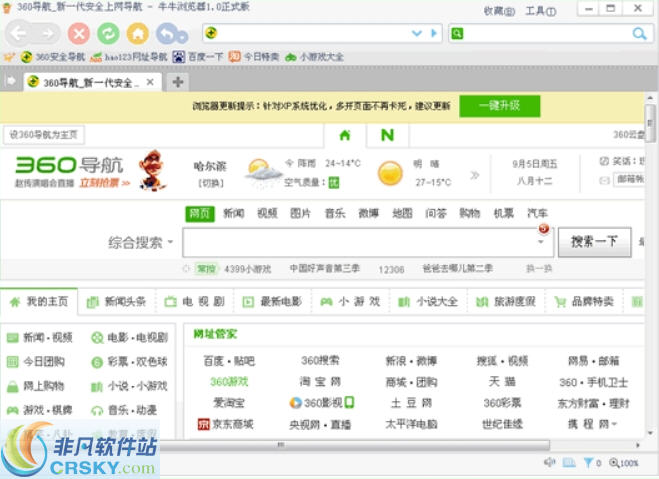Expand weather forecast with double chevron
Screen dimensions: 659x479
click(474, 175)
